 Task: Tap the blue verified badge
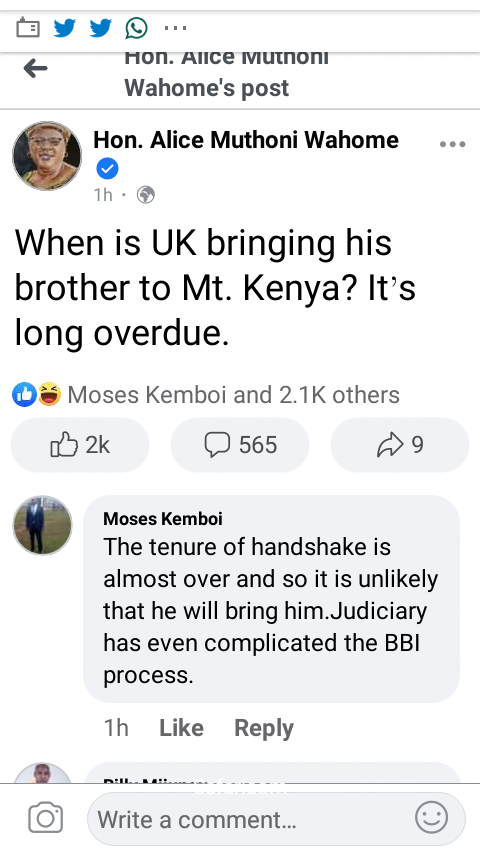pos(107,169)
